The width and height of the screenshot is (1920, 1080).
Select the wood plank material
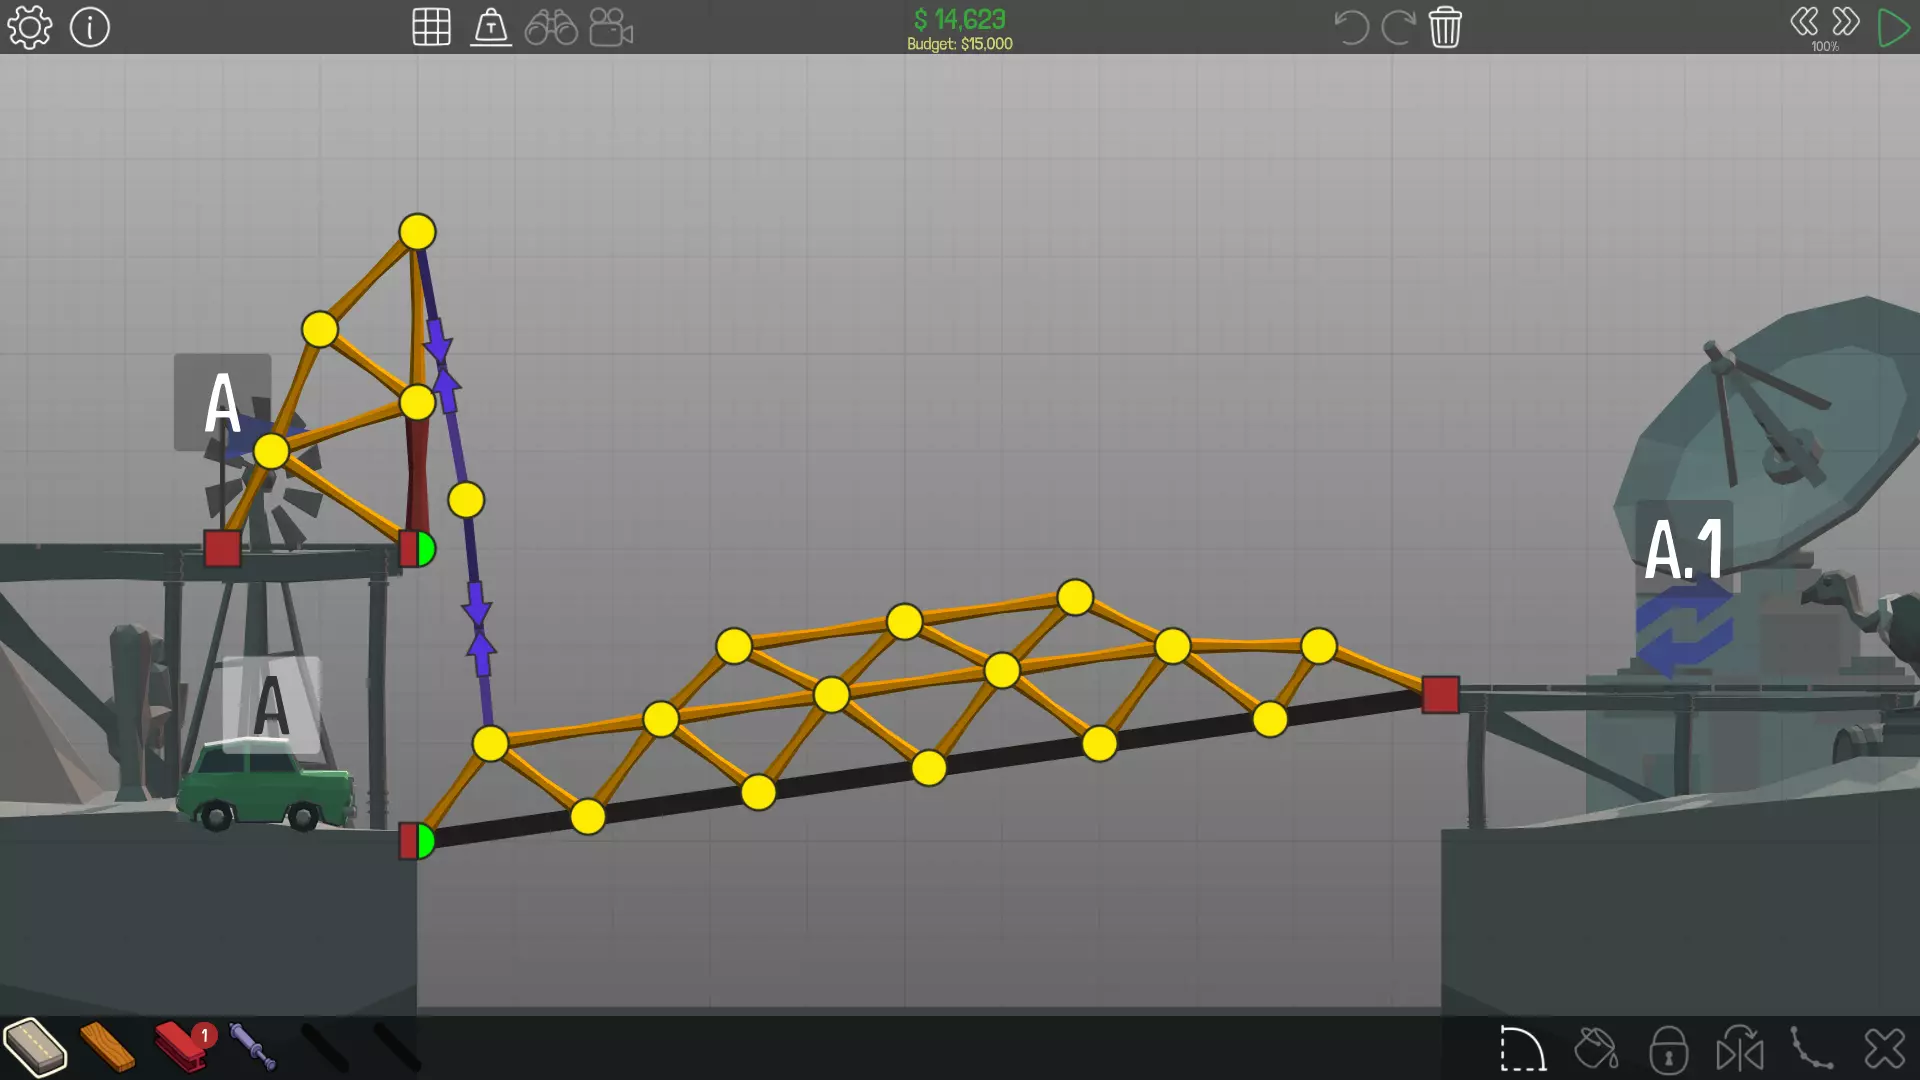pyautogui.click(x=107, y=1047)
